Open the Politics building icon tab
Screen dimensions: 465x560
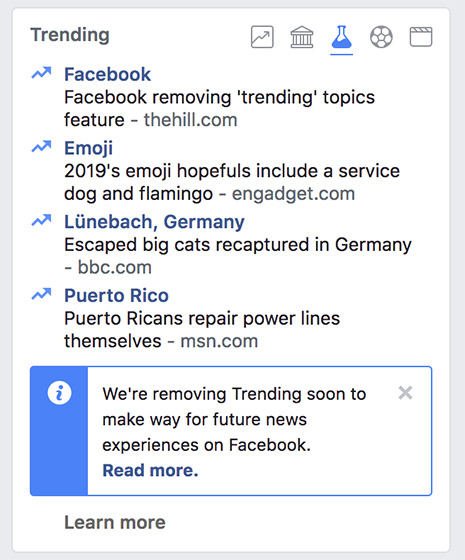tap(302, 37)
